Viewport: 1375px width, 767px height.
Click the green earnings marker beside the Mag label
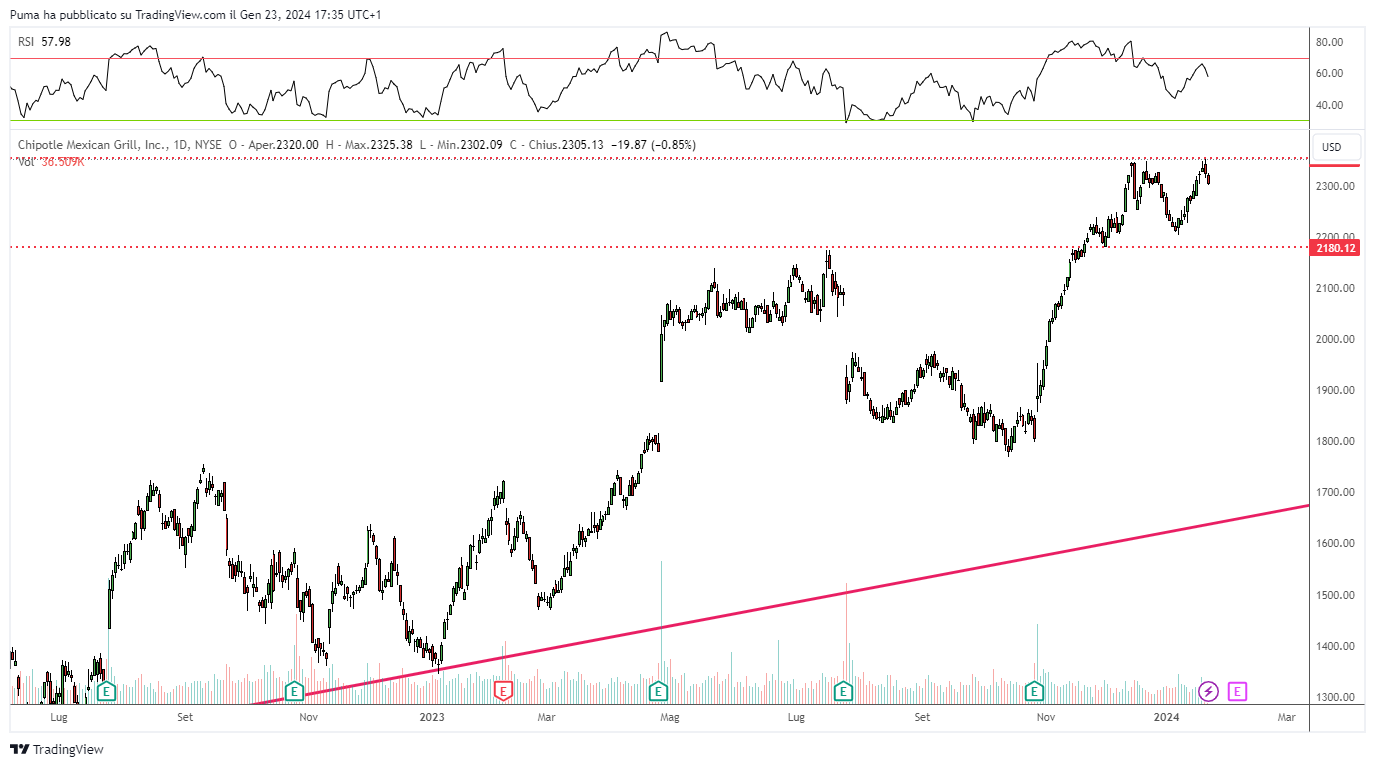point(658,690)
